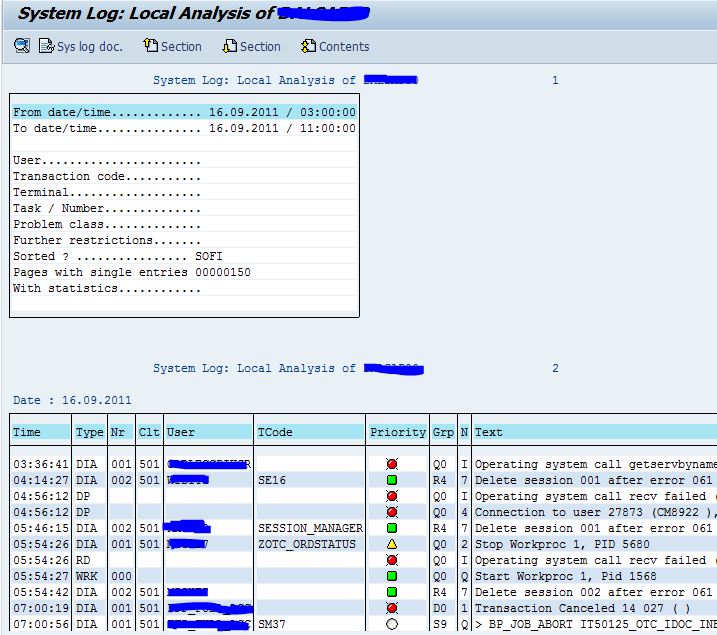717x635 pixels.
Task: Select the Grp column header
Action: click(443, 432)
